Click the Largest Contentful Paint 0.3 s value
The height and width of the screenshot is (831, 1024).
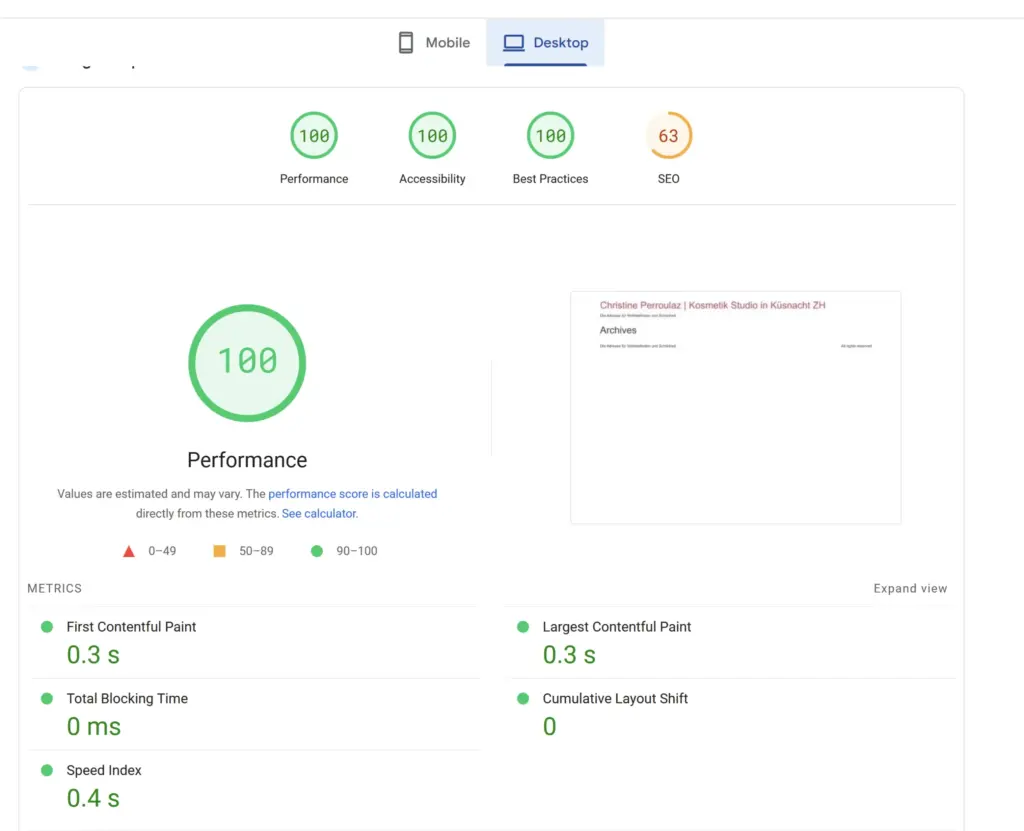point(569,655)
